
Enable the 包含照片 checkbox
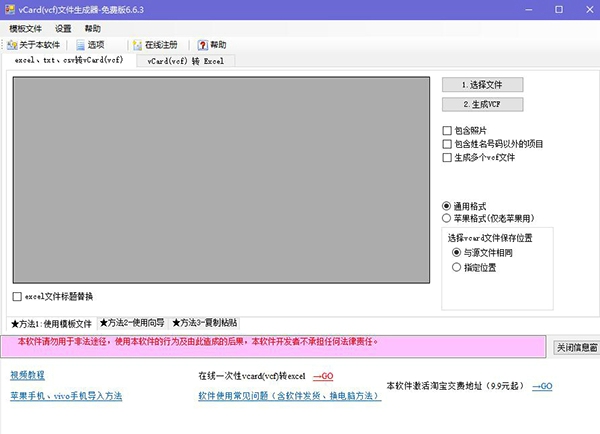(448, 131)
